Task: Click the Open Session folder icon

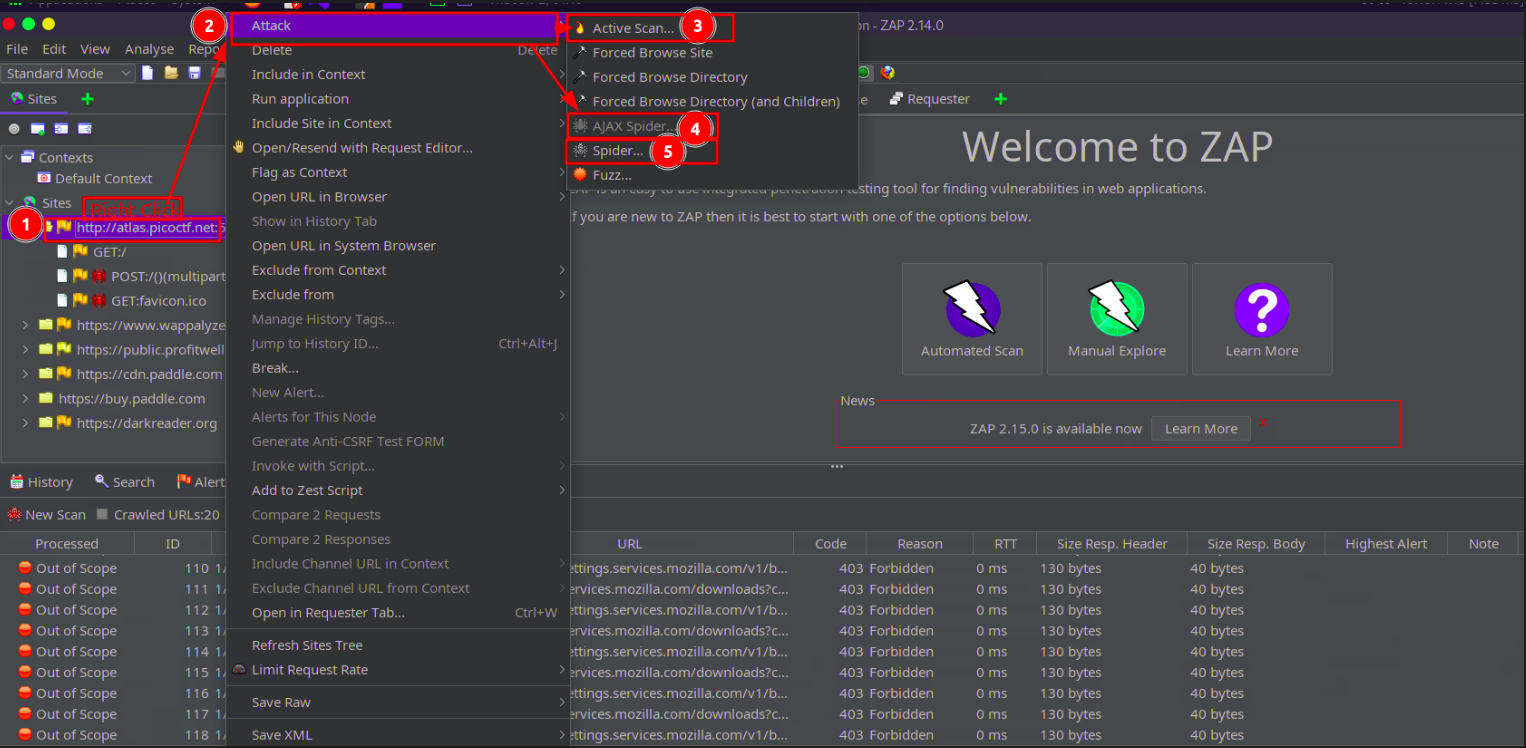Action: tap(171, 73)
